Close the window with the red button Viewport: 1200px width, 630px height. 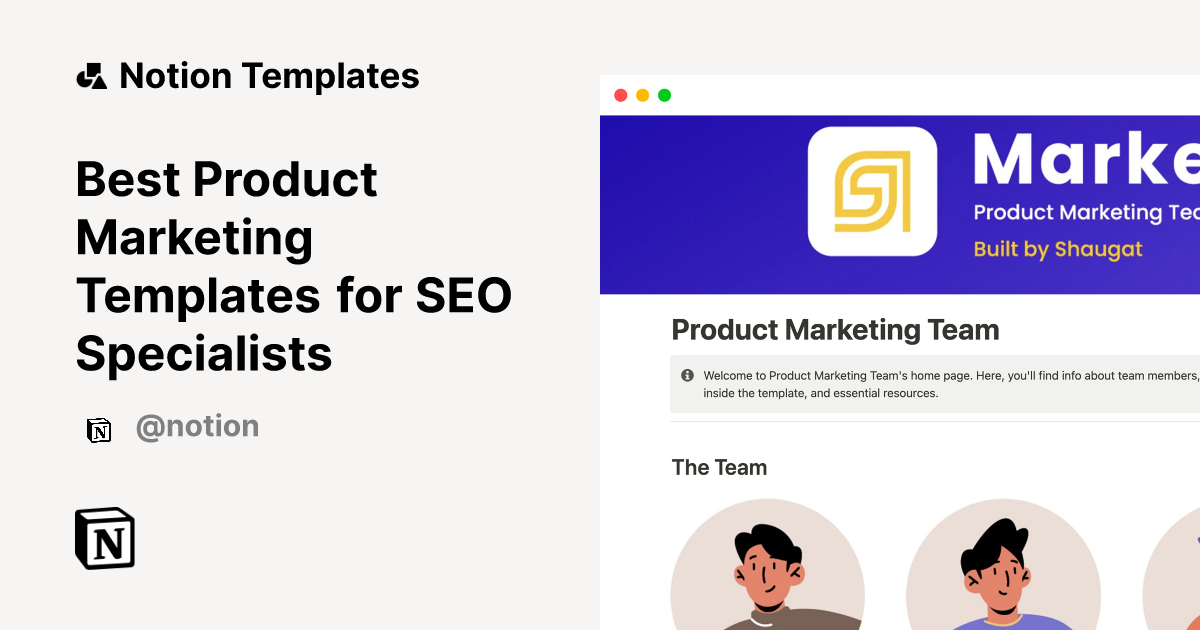pos(620,96)
